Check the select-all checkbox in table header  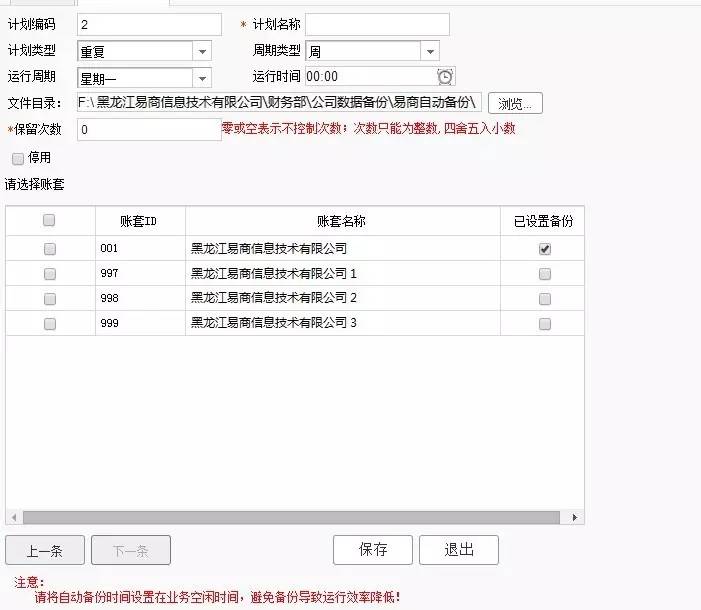point(49,220)
